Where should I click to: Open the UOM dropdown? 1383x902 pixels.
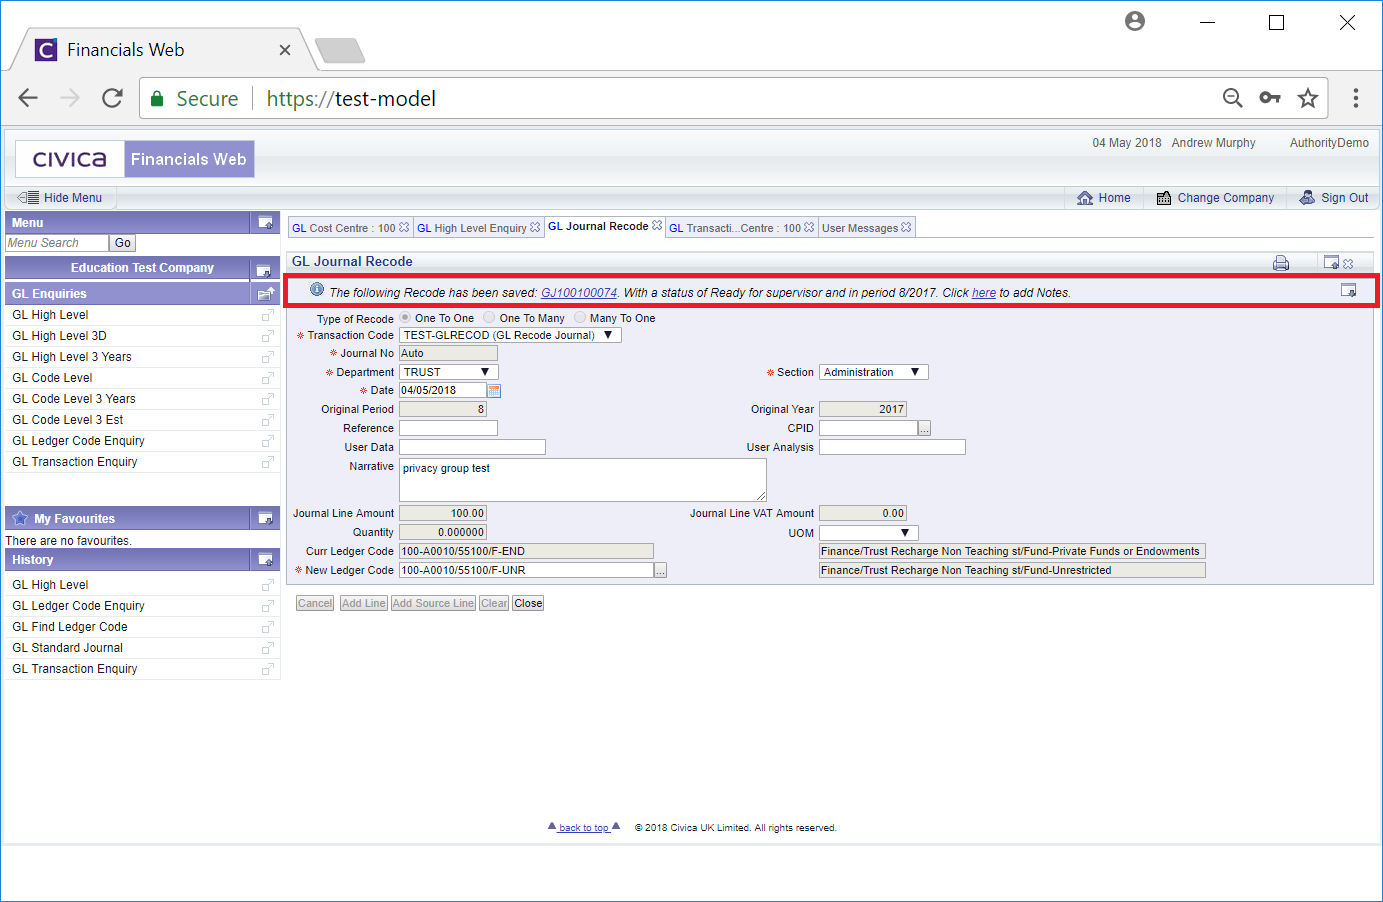point(868,533)
